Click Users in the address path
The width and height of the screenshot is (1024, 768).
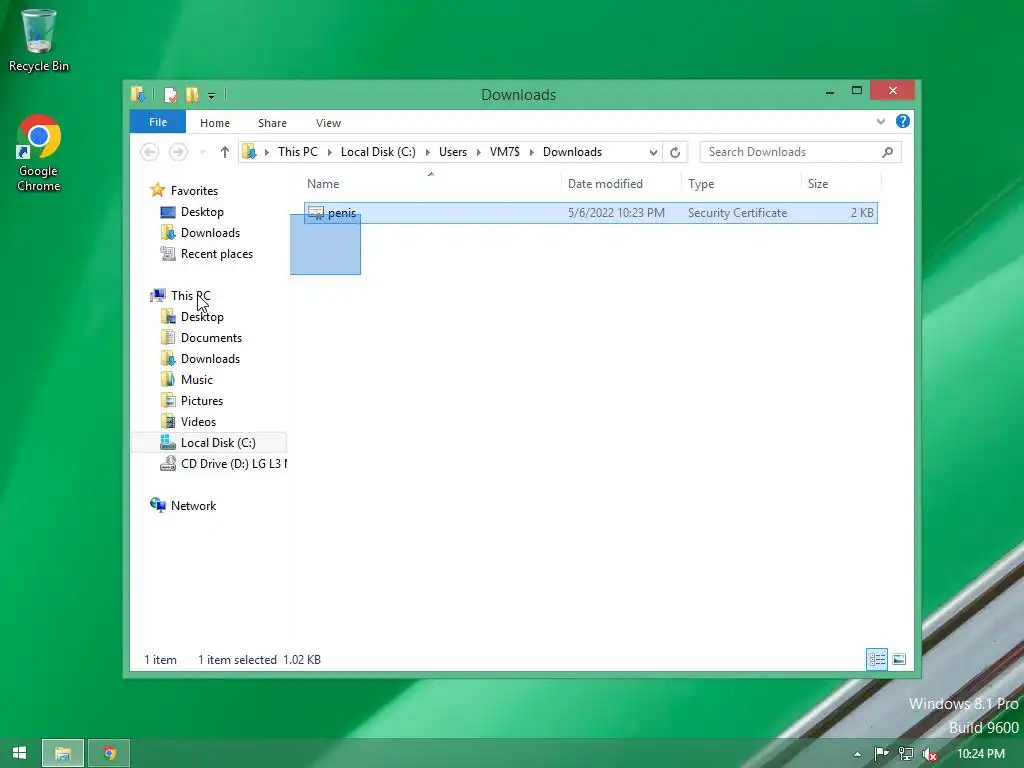click(453, 152)
